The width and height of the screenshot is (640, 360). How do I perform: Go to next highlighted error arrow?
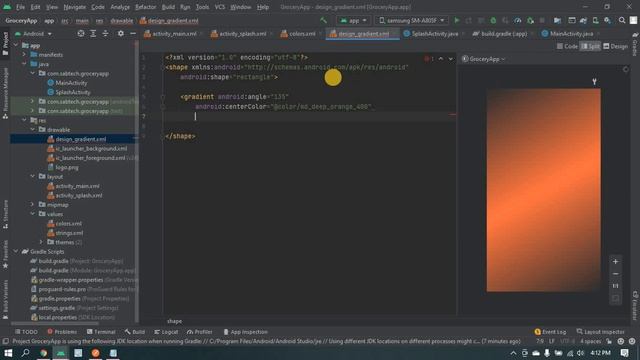451,59
